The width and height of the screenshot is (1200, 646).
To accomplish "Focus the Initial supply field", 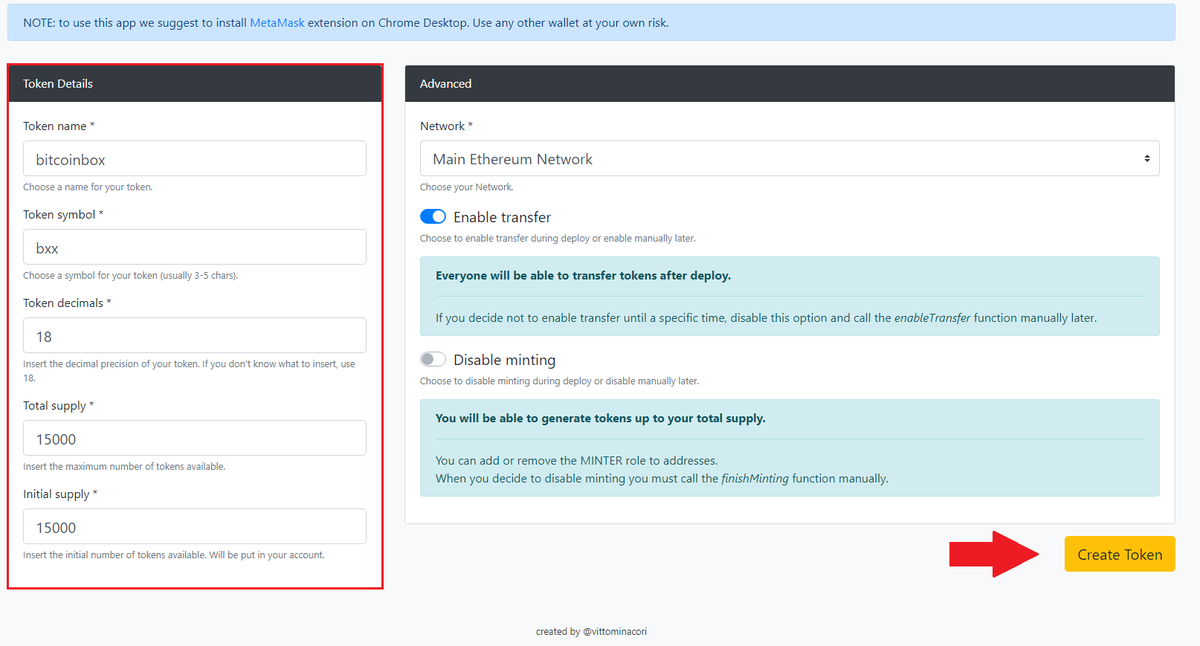I will [x=194, y=527].
